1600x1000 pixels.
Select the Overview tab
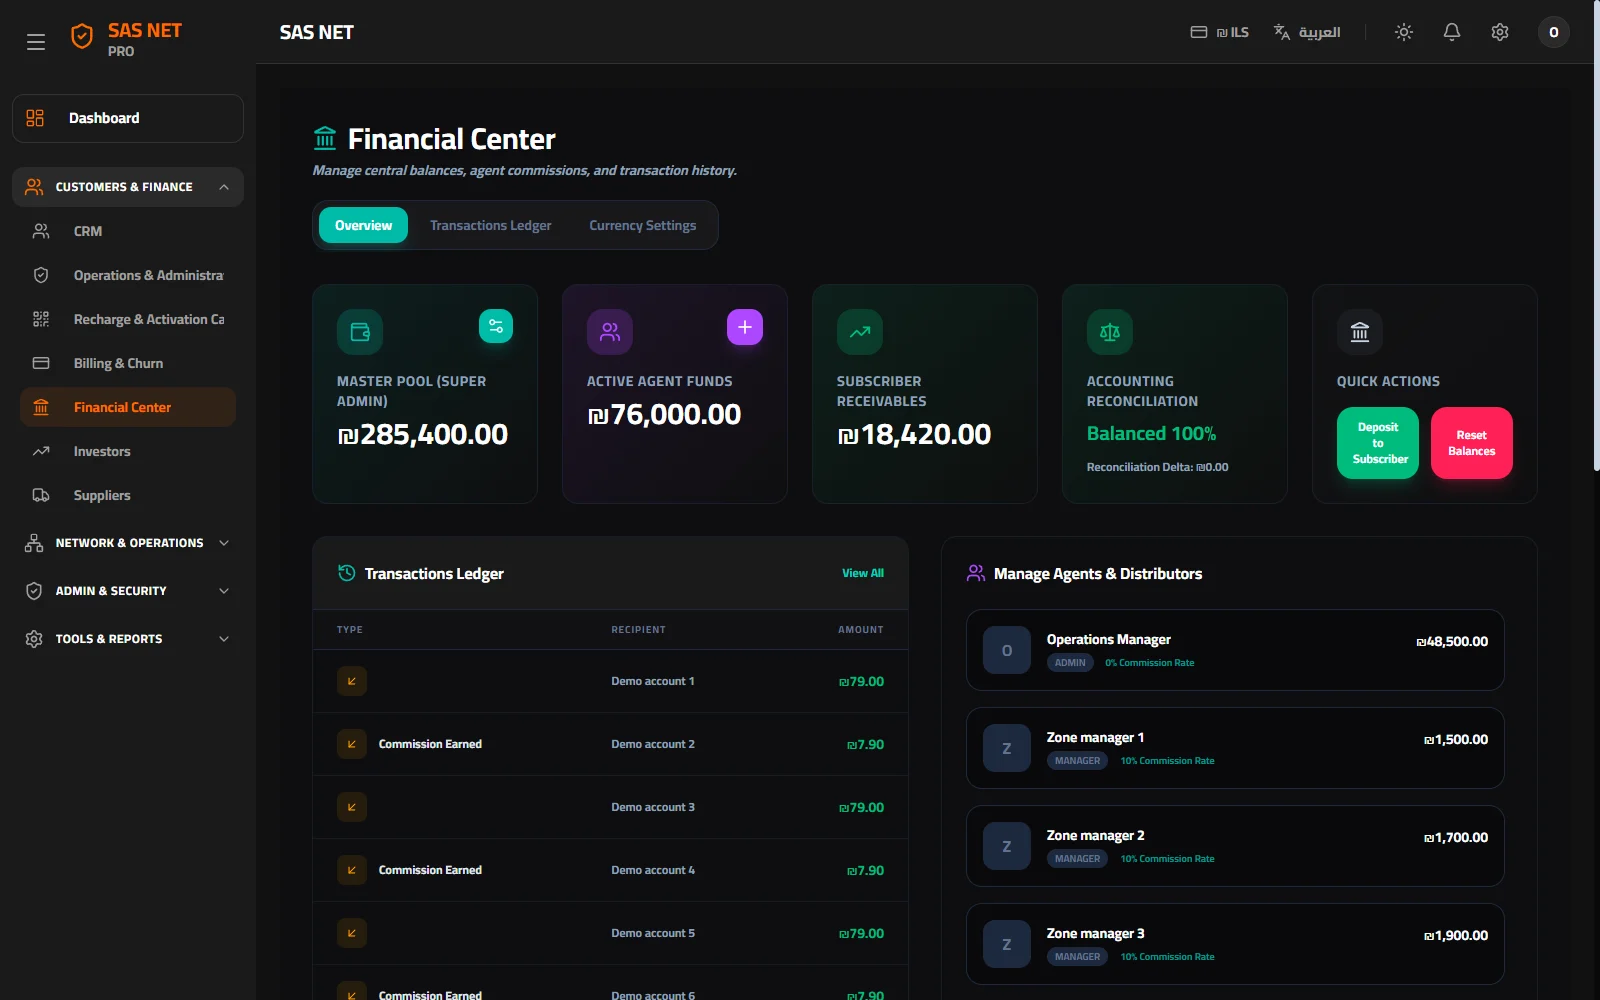363,225
